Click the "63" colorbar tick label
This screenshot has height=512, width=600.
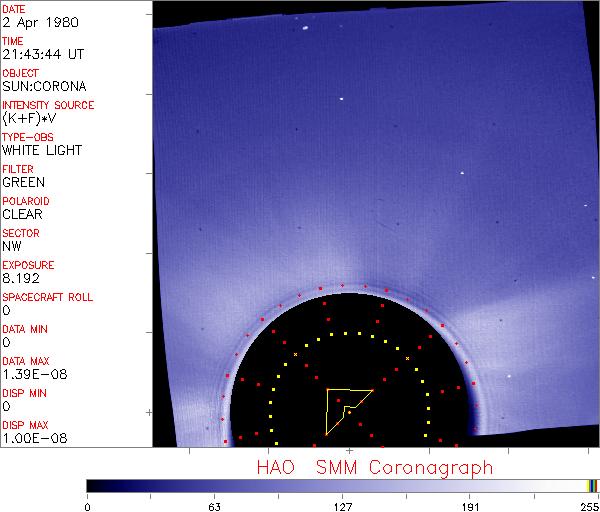click(213, 506)
